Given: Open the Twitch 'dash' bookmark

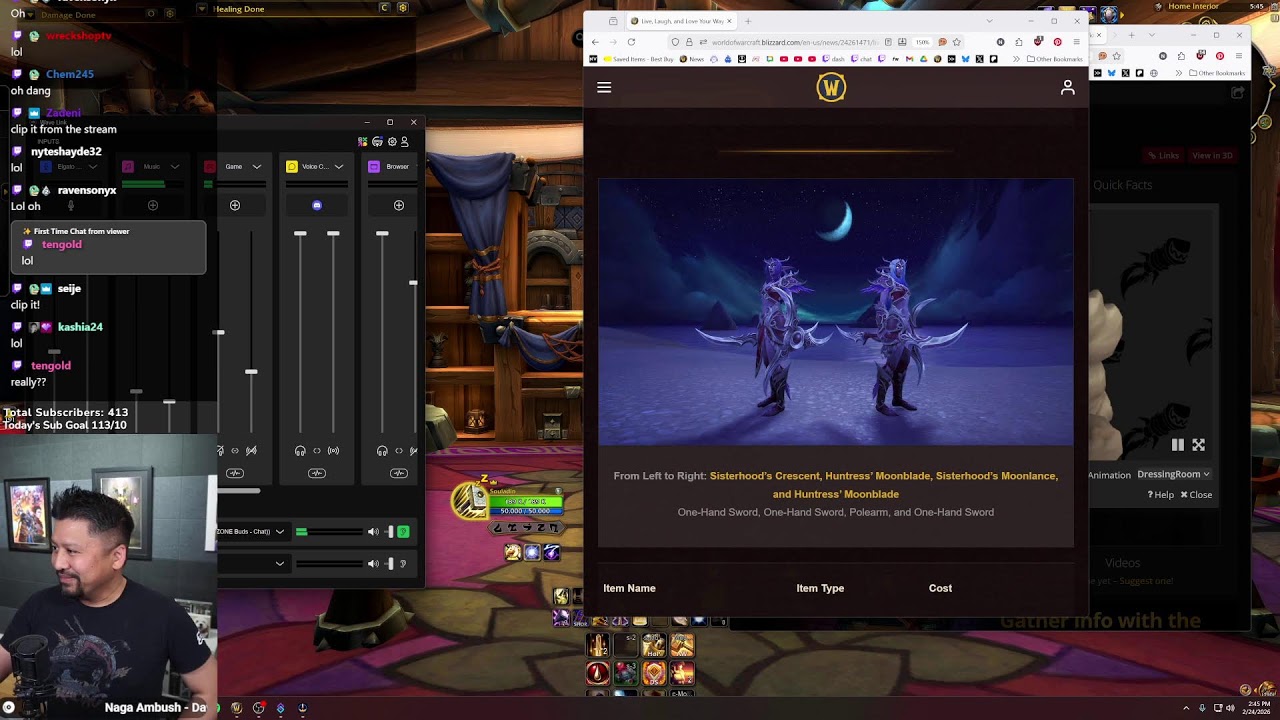Looking at the screenshot, I should tap(833, 59).
